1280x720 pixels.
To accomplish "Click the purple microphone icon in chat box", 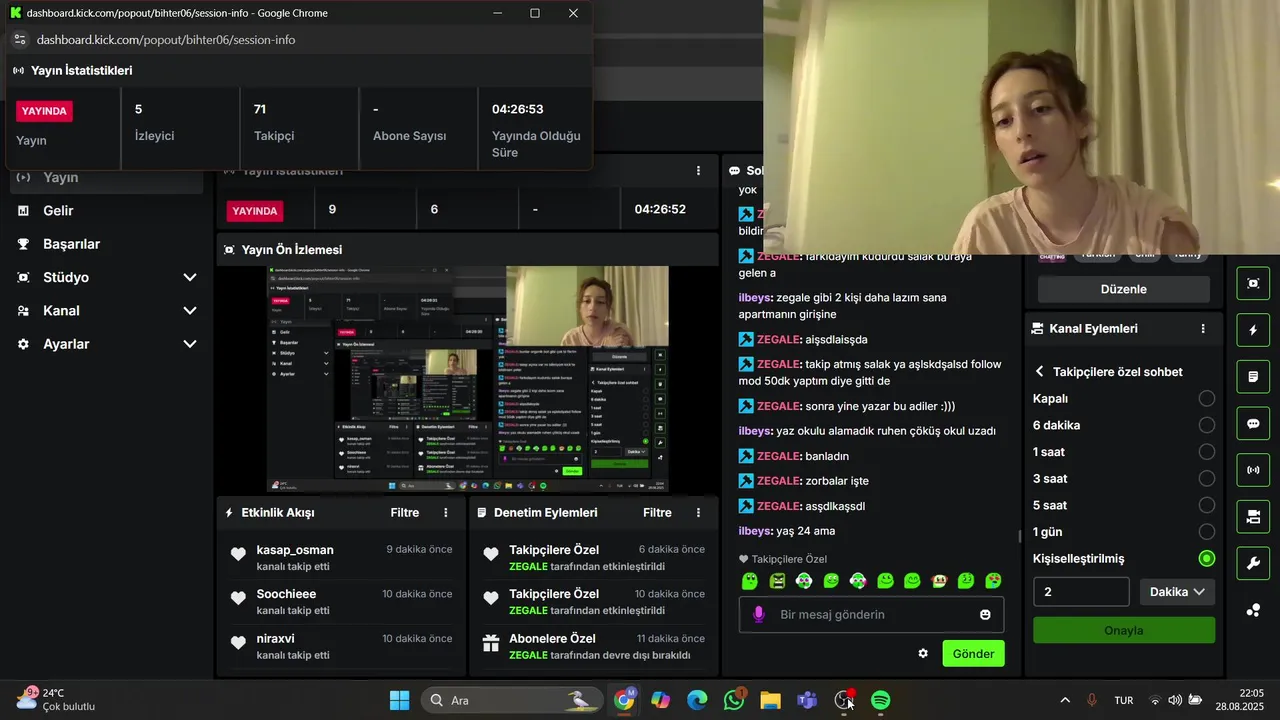I will pos(759,614).
